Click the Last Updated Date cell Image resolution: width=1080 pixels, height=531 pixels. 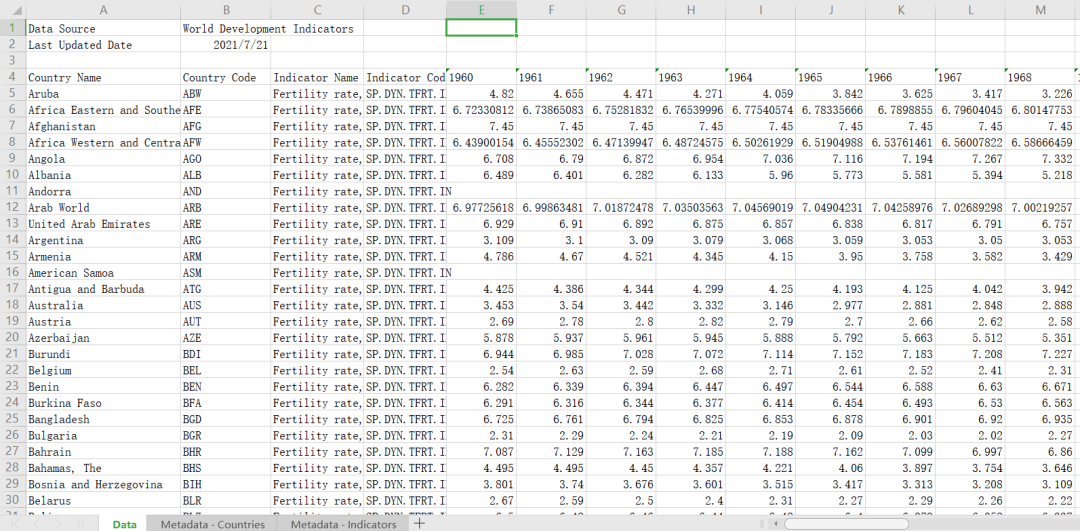[x=80, y=45]
